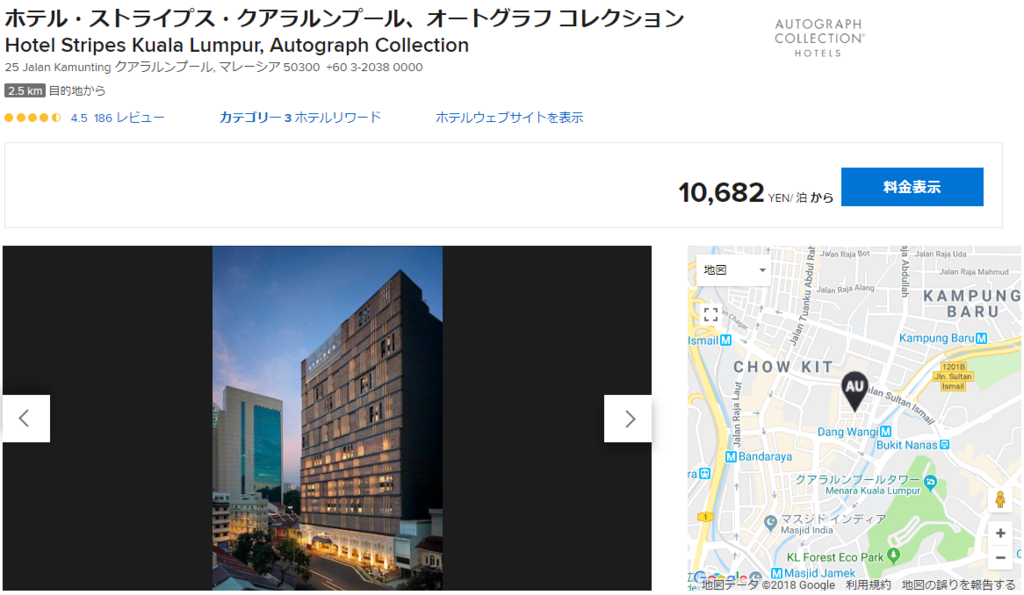This screenshot has width=1024, height=595.
Task: Click Hotel Stripes Kuala Lumpur title
Action: click(x=236, y=45)
